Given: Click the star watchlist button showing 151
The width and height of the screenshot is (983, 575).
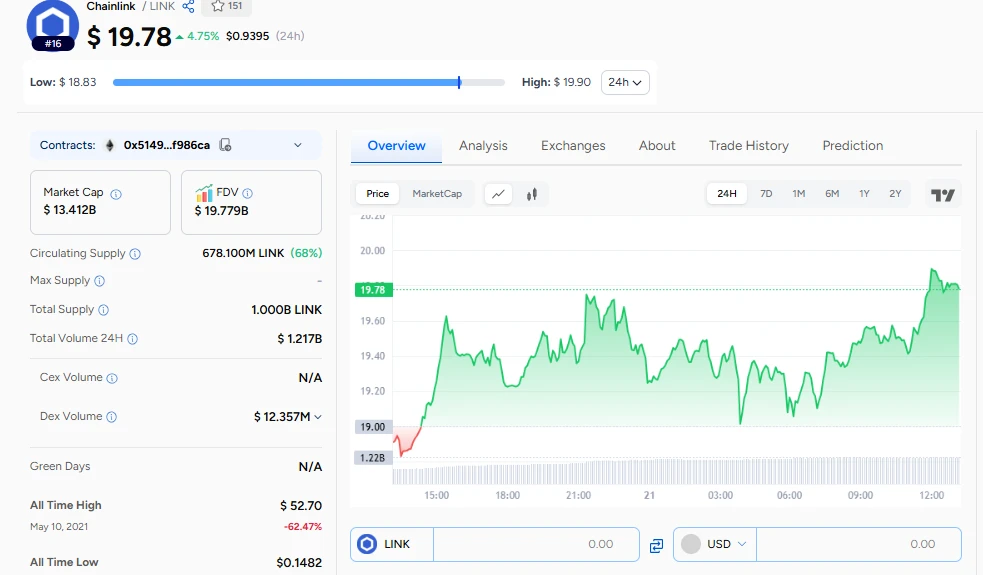Looking at the screenshot, I should (226, 7).
